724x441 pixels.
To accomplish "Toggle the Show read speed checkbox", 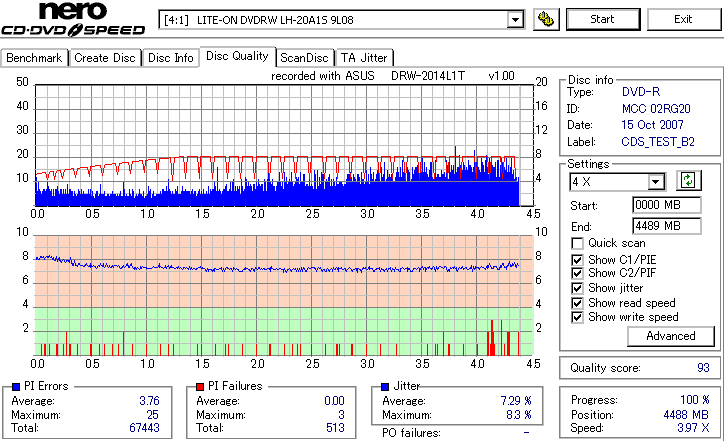I will [577, 303].
